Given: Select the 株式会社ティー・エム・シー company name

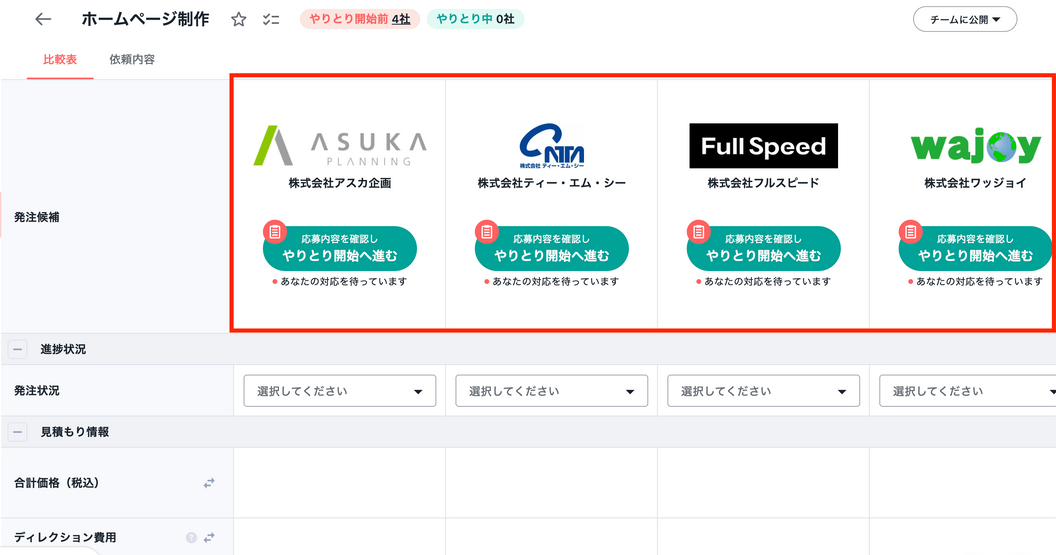Looking at the screenshot, I should point(552,183).
